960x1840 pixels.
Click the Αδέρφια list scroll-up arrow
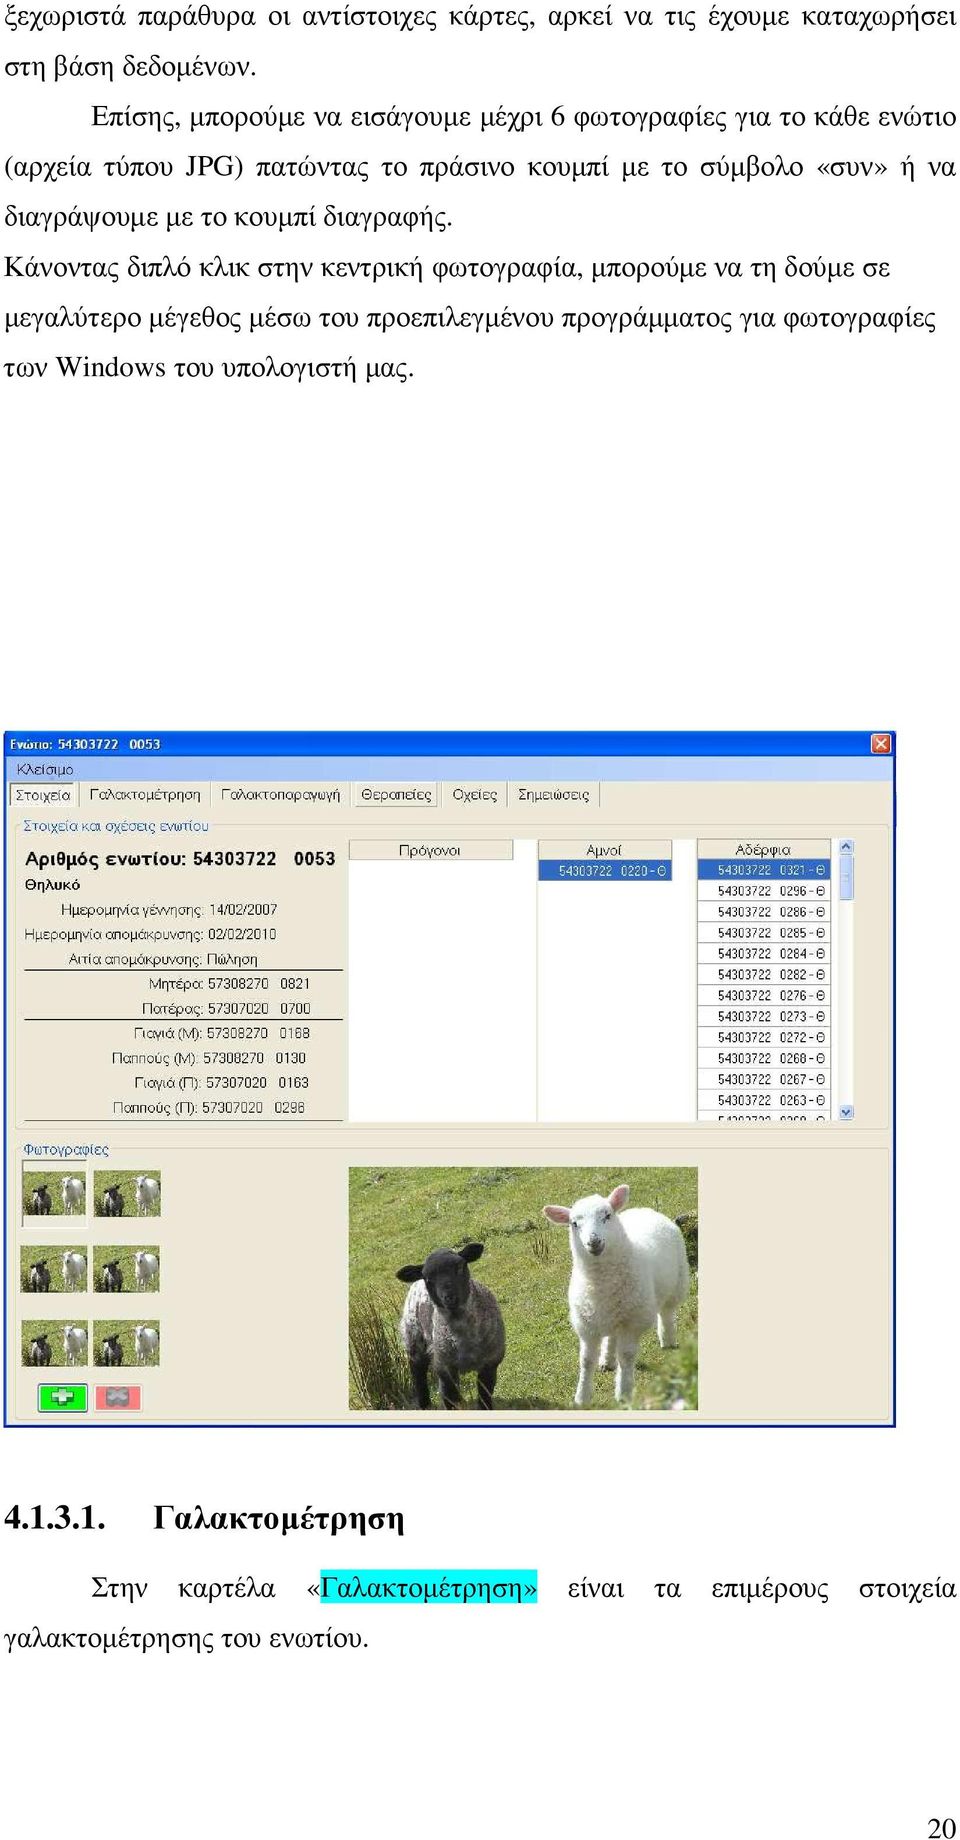coord(846,847)
